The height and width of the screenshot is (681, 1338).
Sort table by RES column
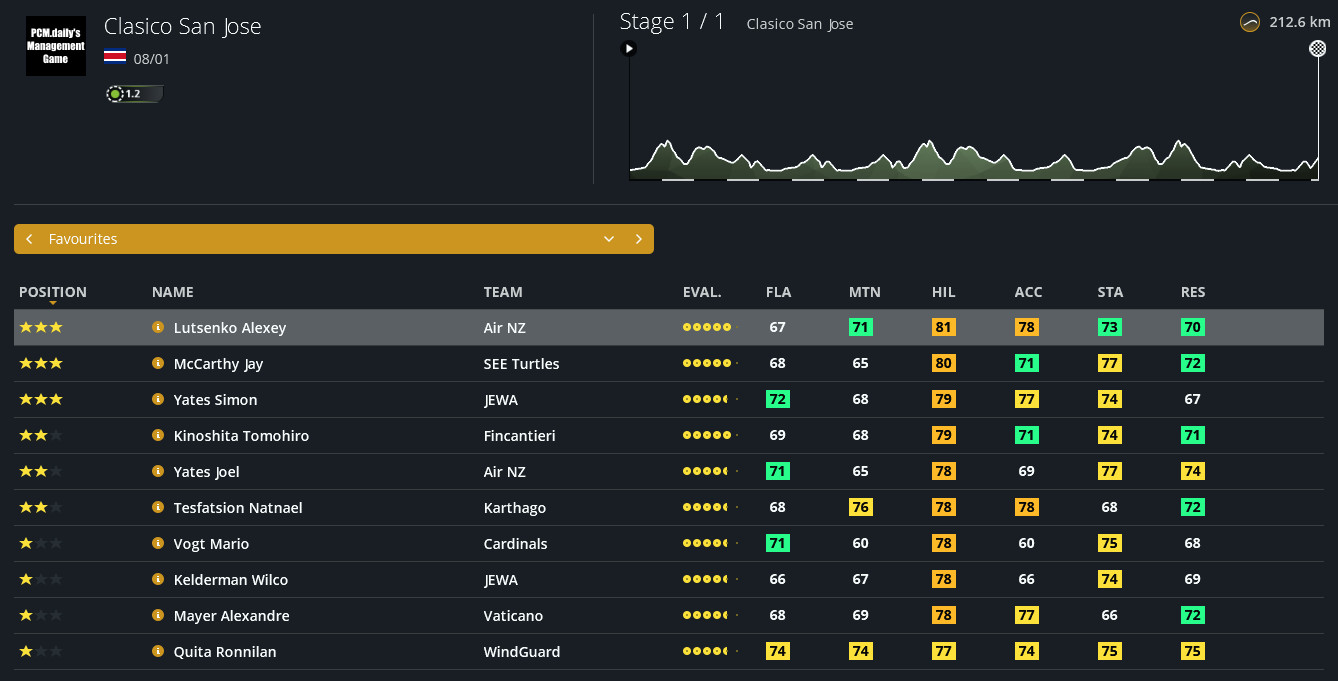pos(1193,292)
